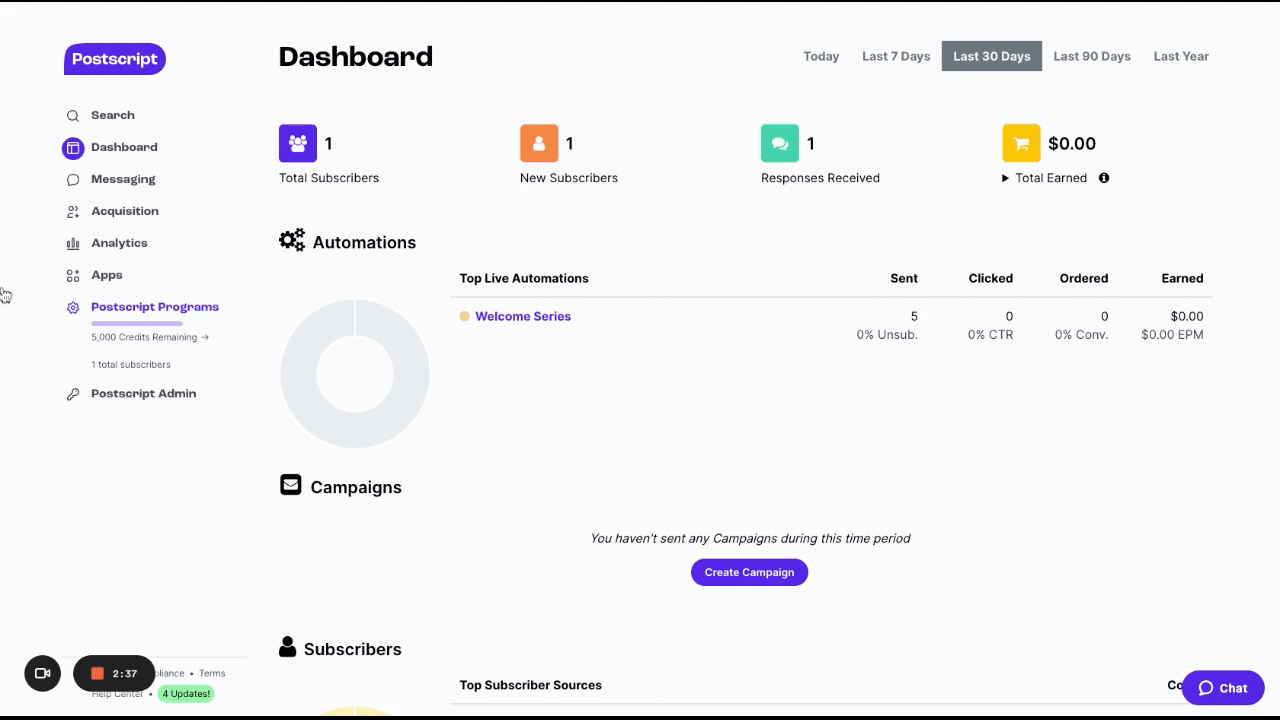Stop the recording with red button
1280x720 pixels.
click(97, 674)
